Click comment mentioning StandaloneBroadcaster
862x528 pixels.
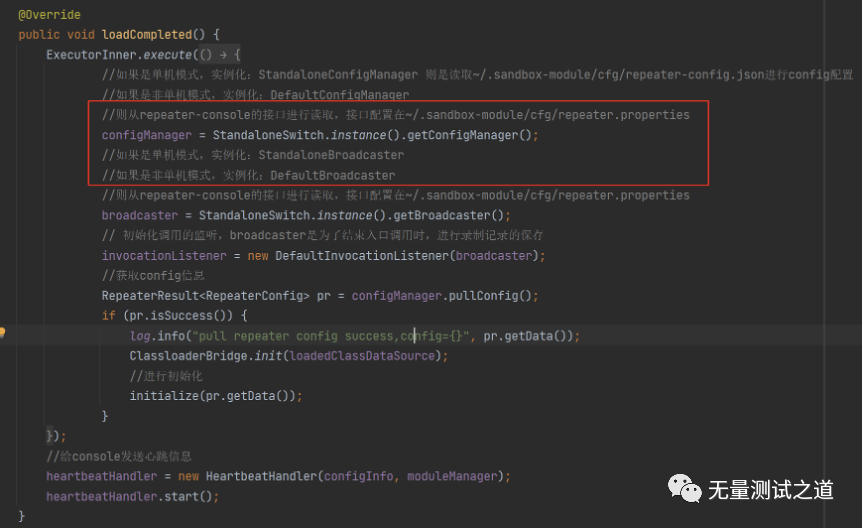(253, 155)
